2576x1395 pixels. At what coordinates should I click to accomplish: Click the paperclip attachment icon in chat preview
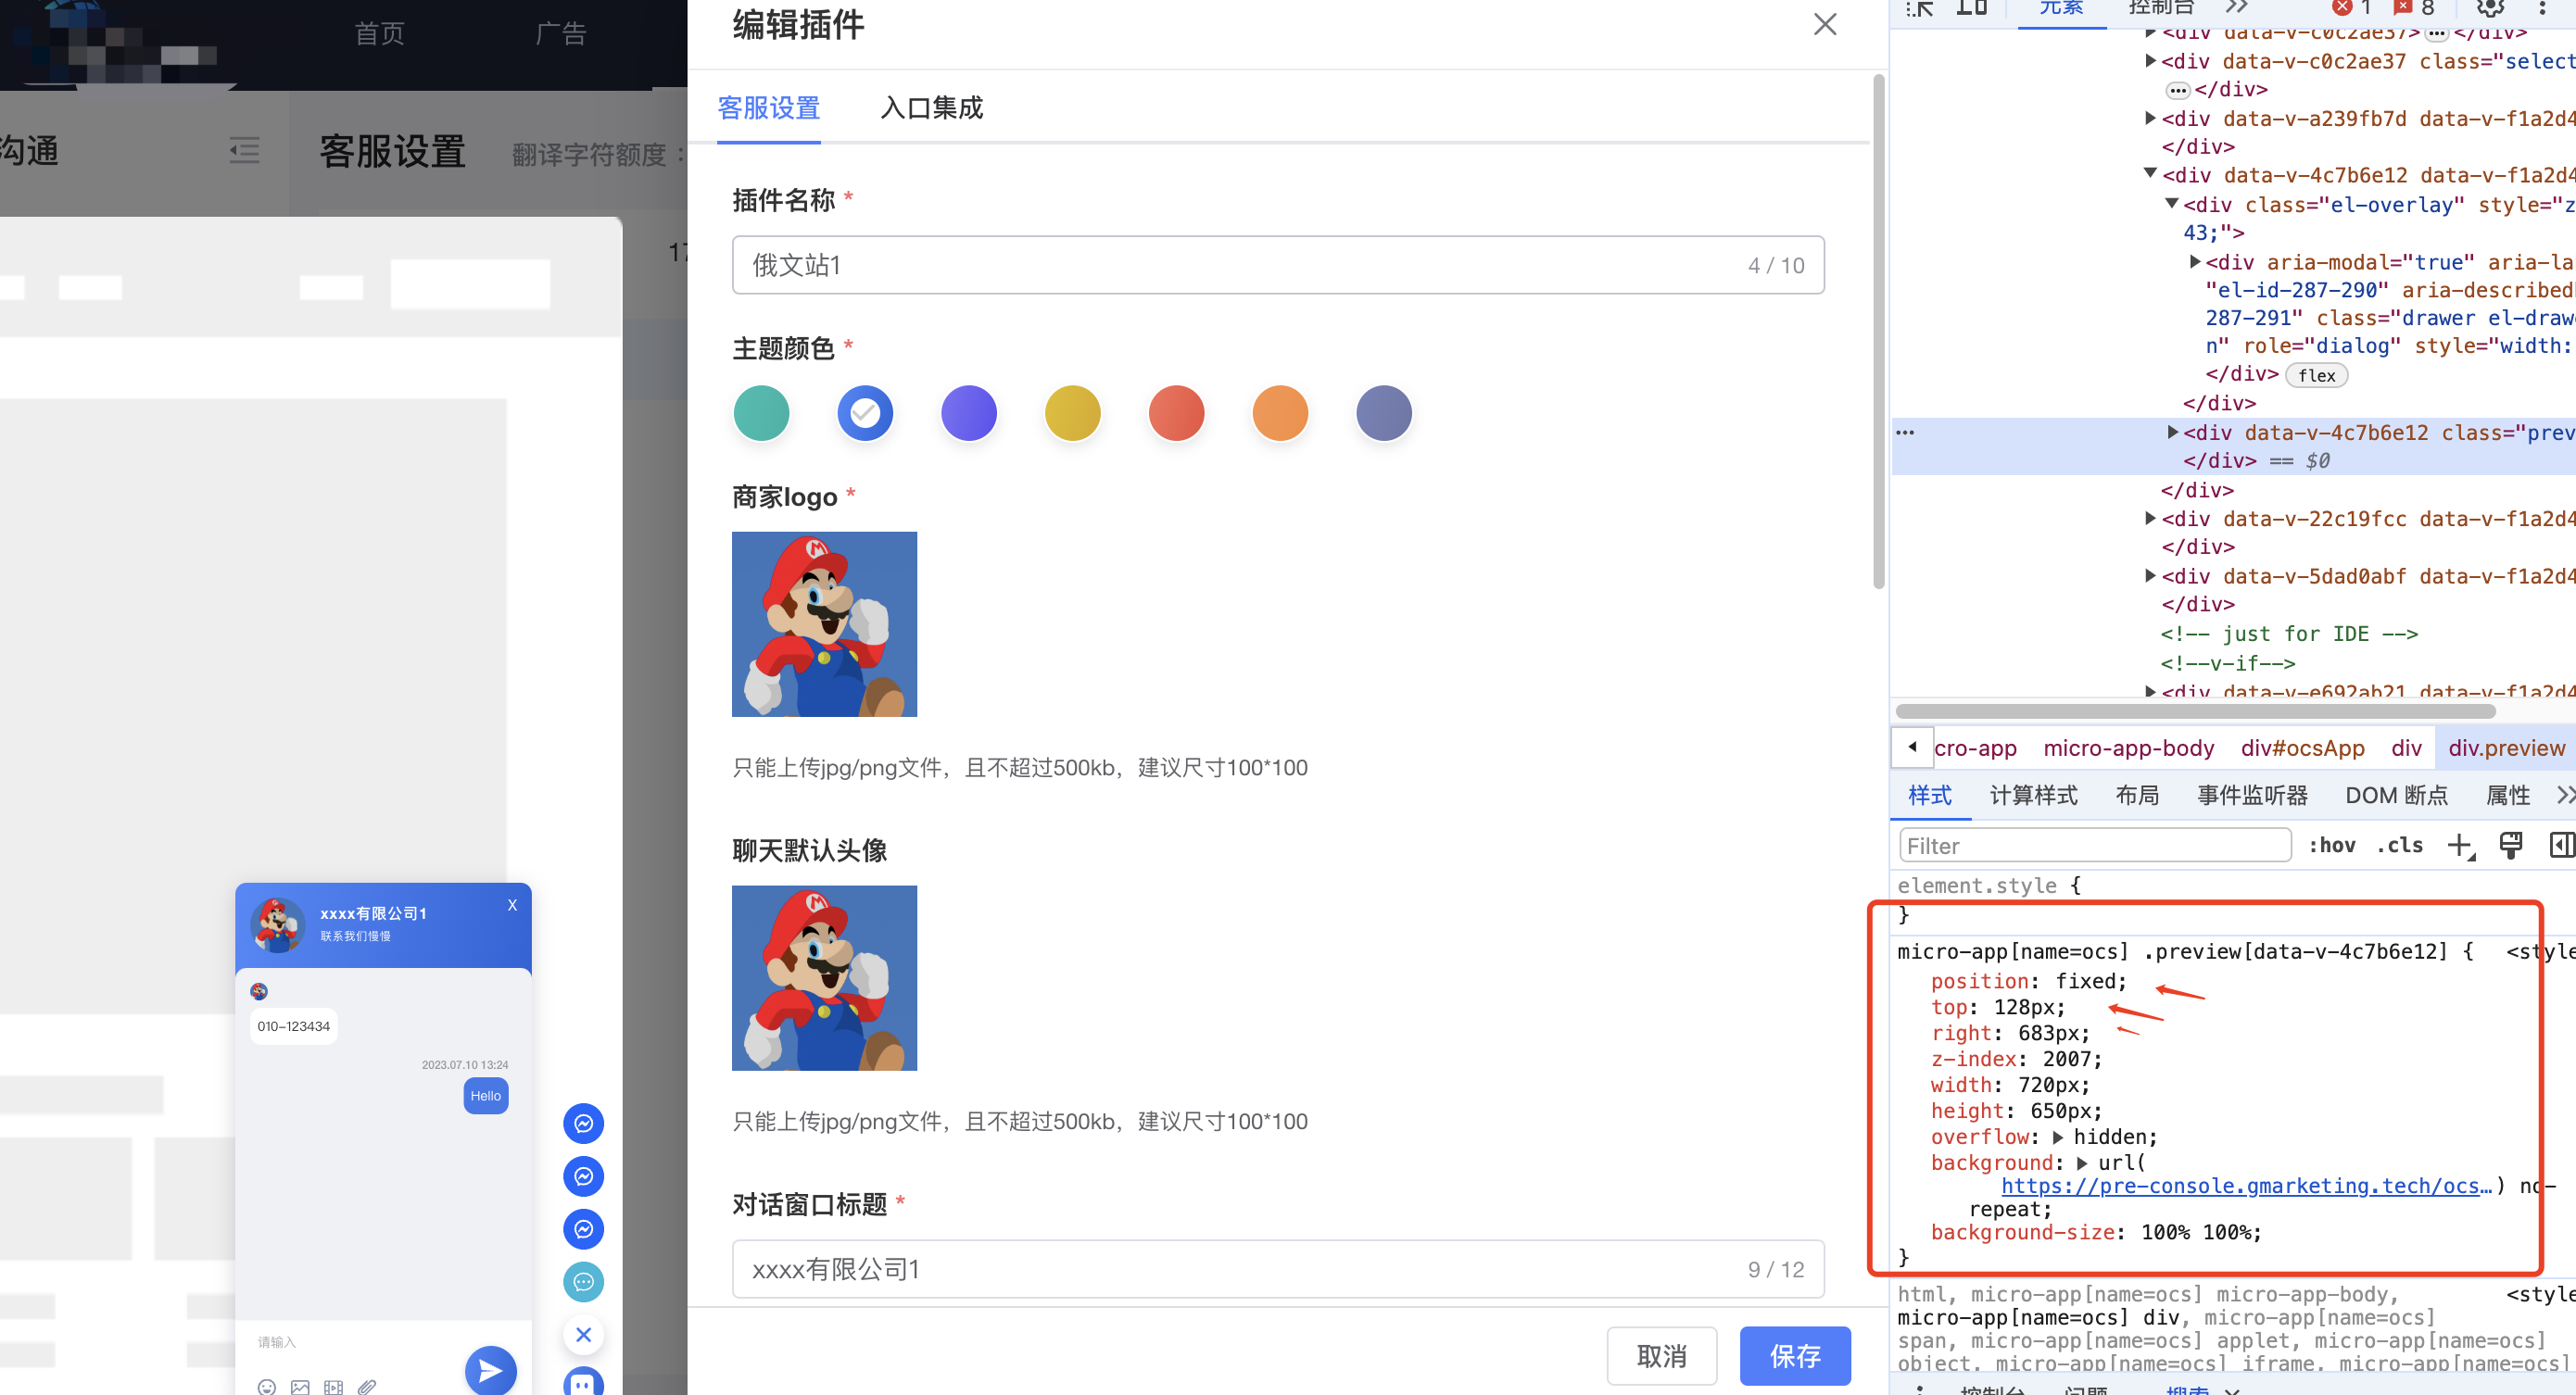tap(367, 1386)
